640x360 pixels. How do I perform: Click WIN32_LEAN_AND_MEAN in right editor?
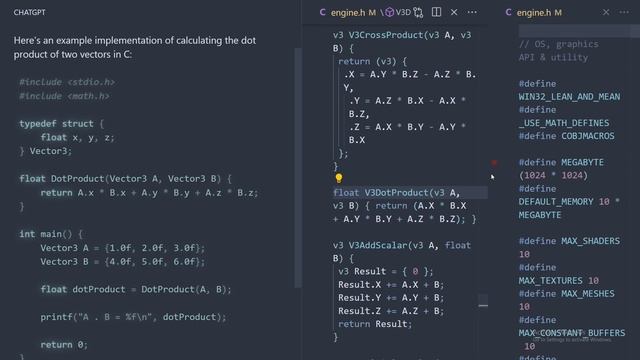pos(569,97)
